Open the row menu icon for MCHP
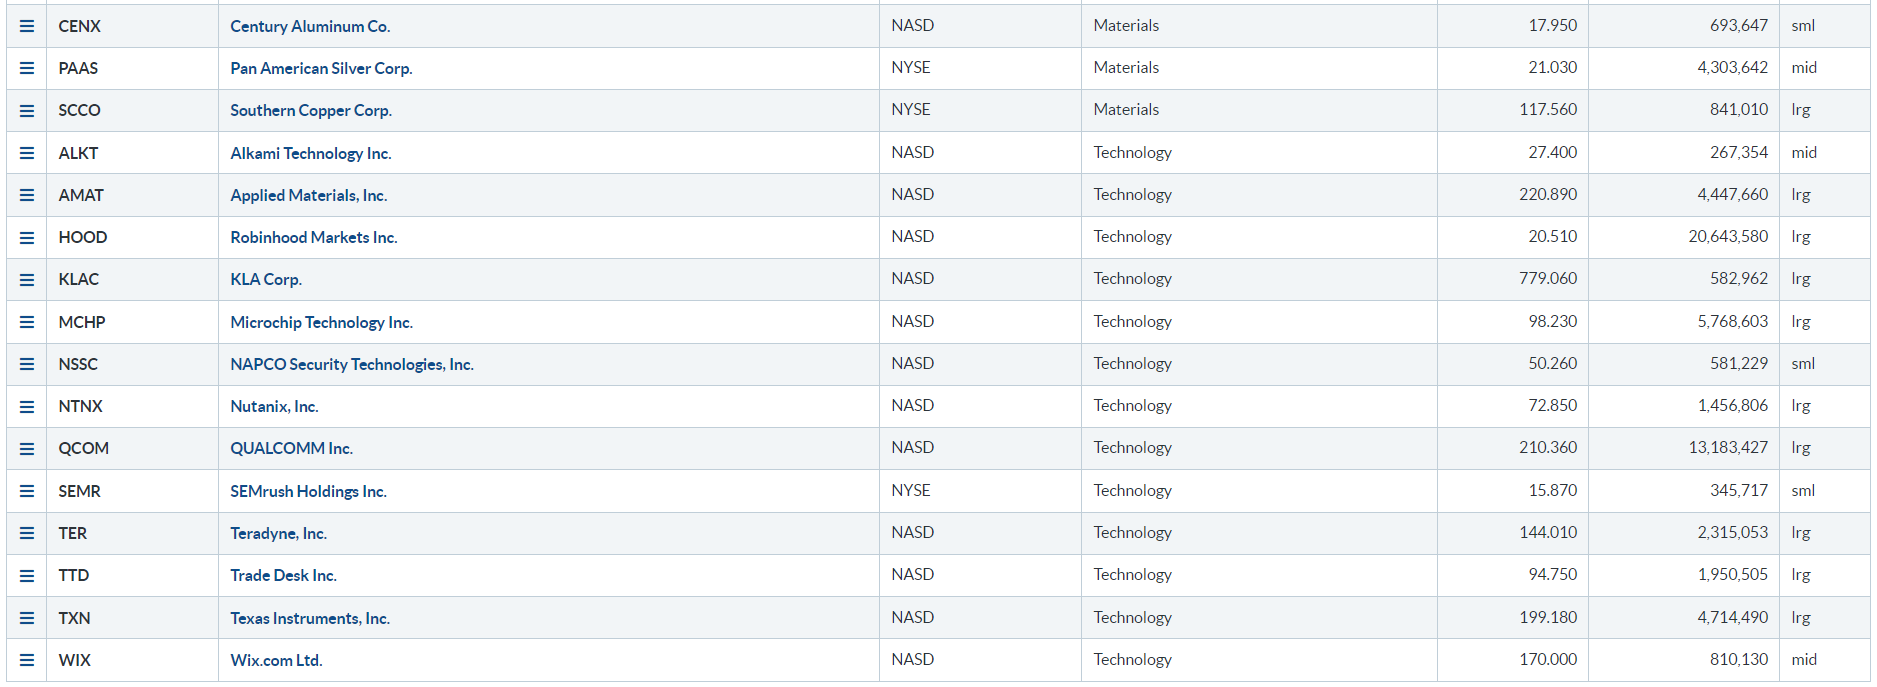 click(27, 322)
